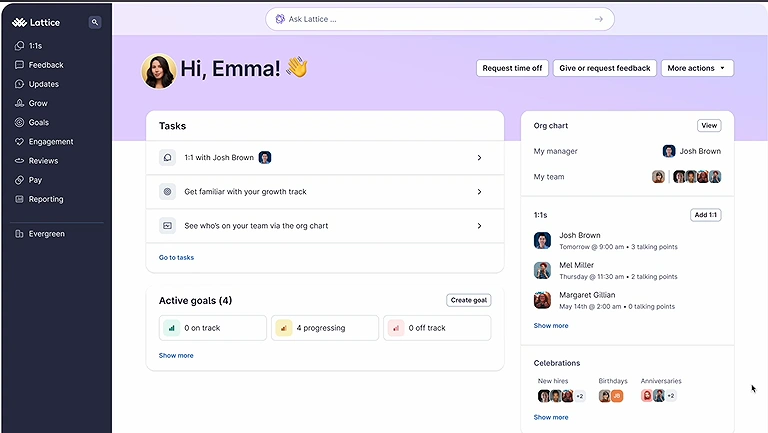
Task: Click the Ask Lattice sparkle icon
Action: 280,19
